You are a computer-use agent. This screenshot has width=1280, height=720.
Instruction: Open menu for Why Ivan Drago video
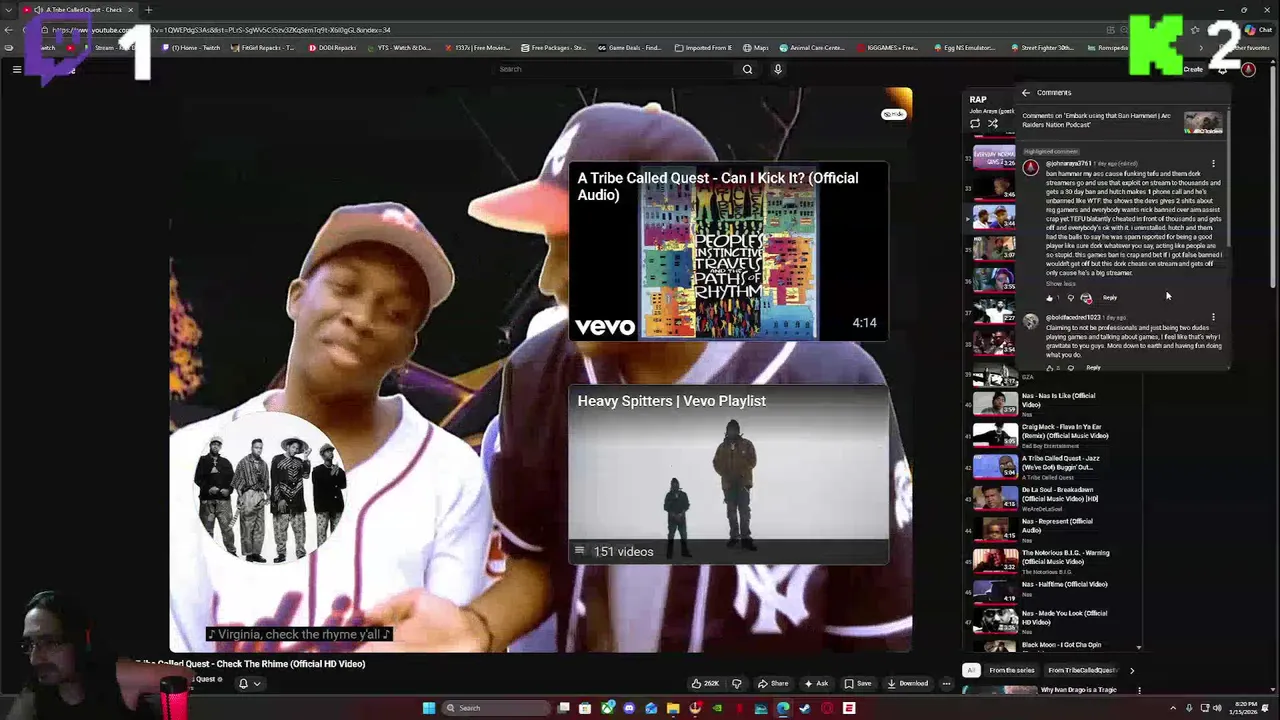[1139, 690]
